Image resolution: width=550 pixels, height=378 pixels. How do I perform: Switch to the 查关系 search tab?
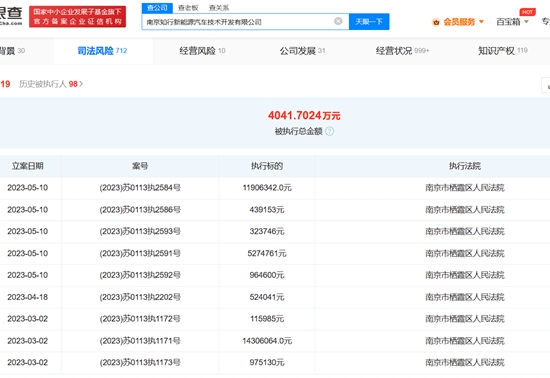point(219,8)
